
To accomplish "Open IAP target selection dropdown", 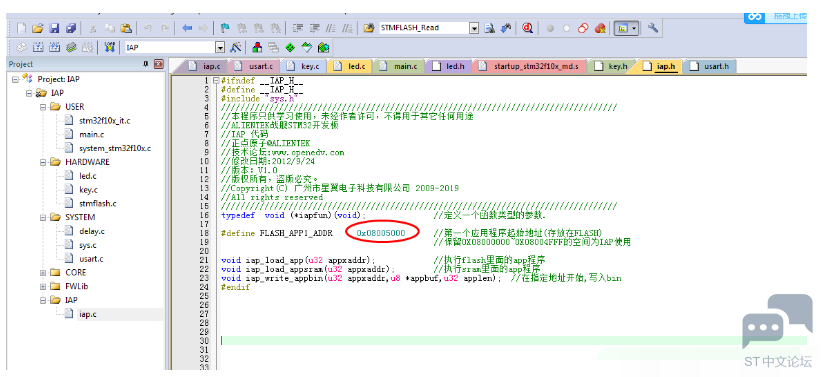I will pos(220,47).
